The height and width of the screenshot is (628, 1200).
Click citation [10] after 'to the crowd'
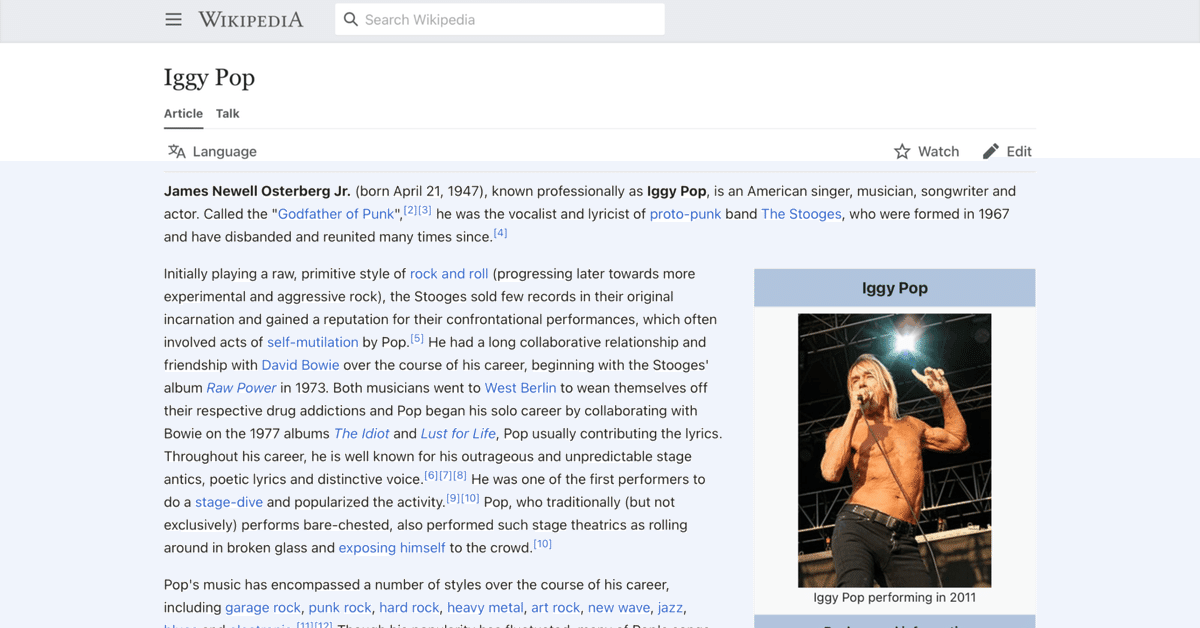[x=542, y=544]
